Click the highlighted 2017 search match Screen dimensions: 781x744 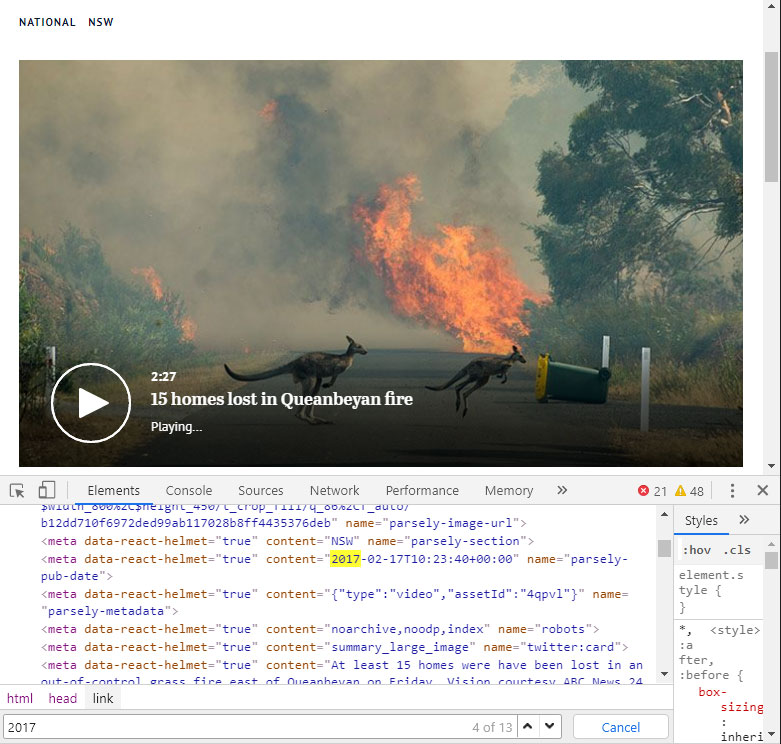345,559
